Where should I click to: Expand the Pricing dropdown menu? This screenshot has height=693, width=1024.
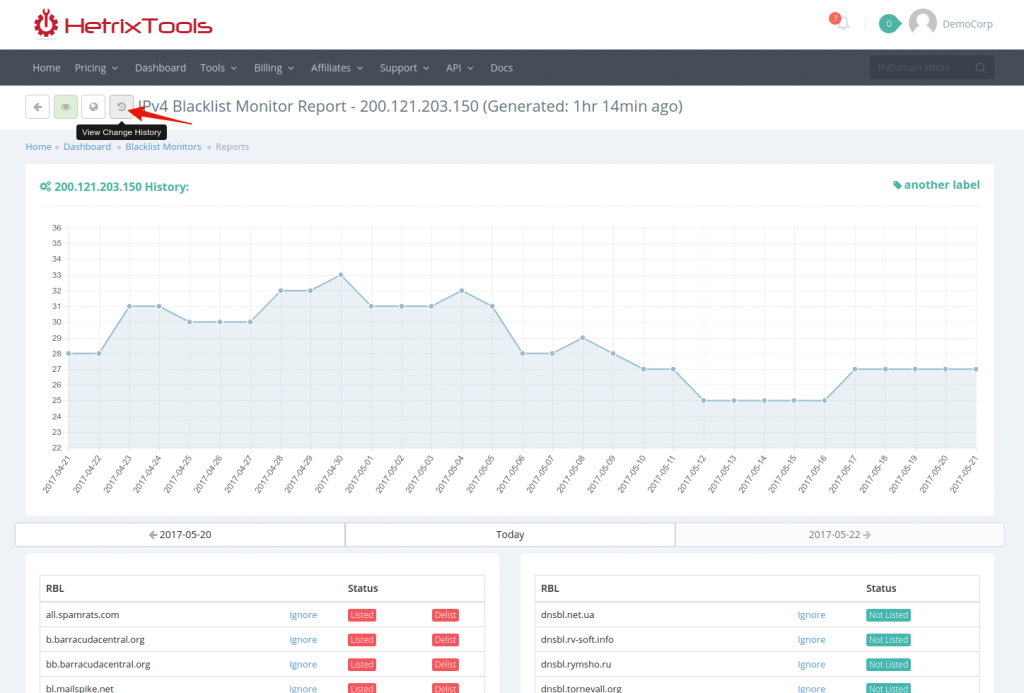[x=96, y=68]
